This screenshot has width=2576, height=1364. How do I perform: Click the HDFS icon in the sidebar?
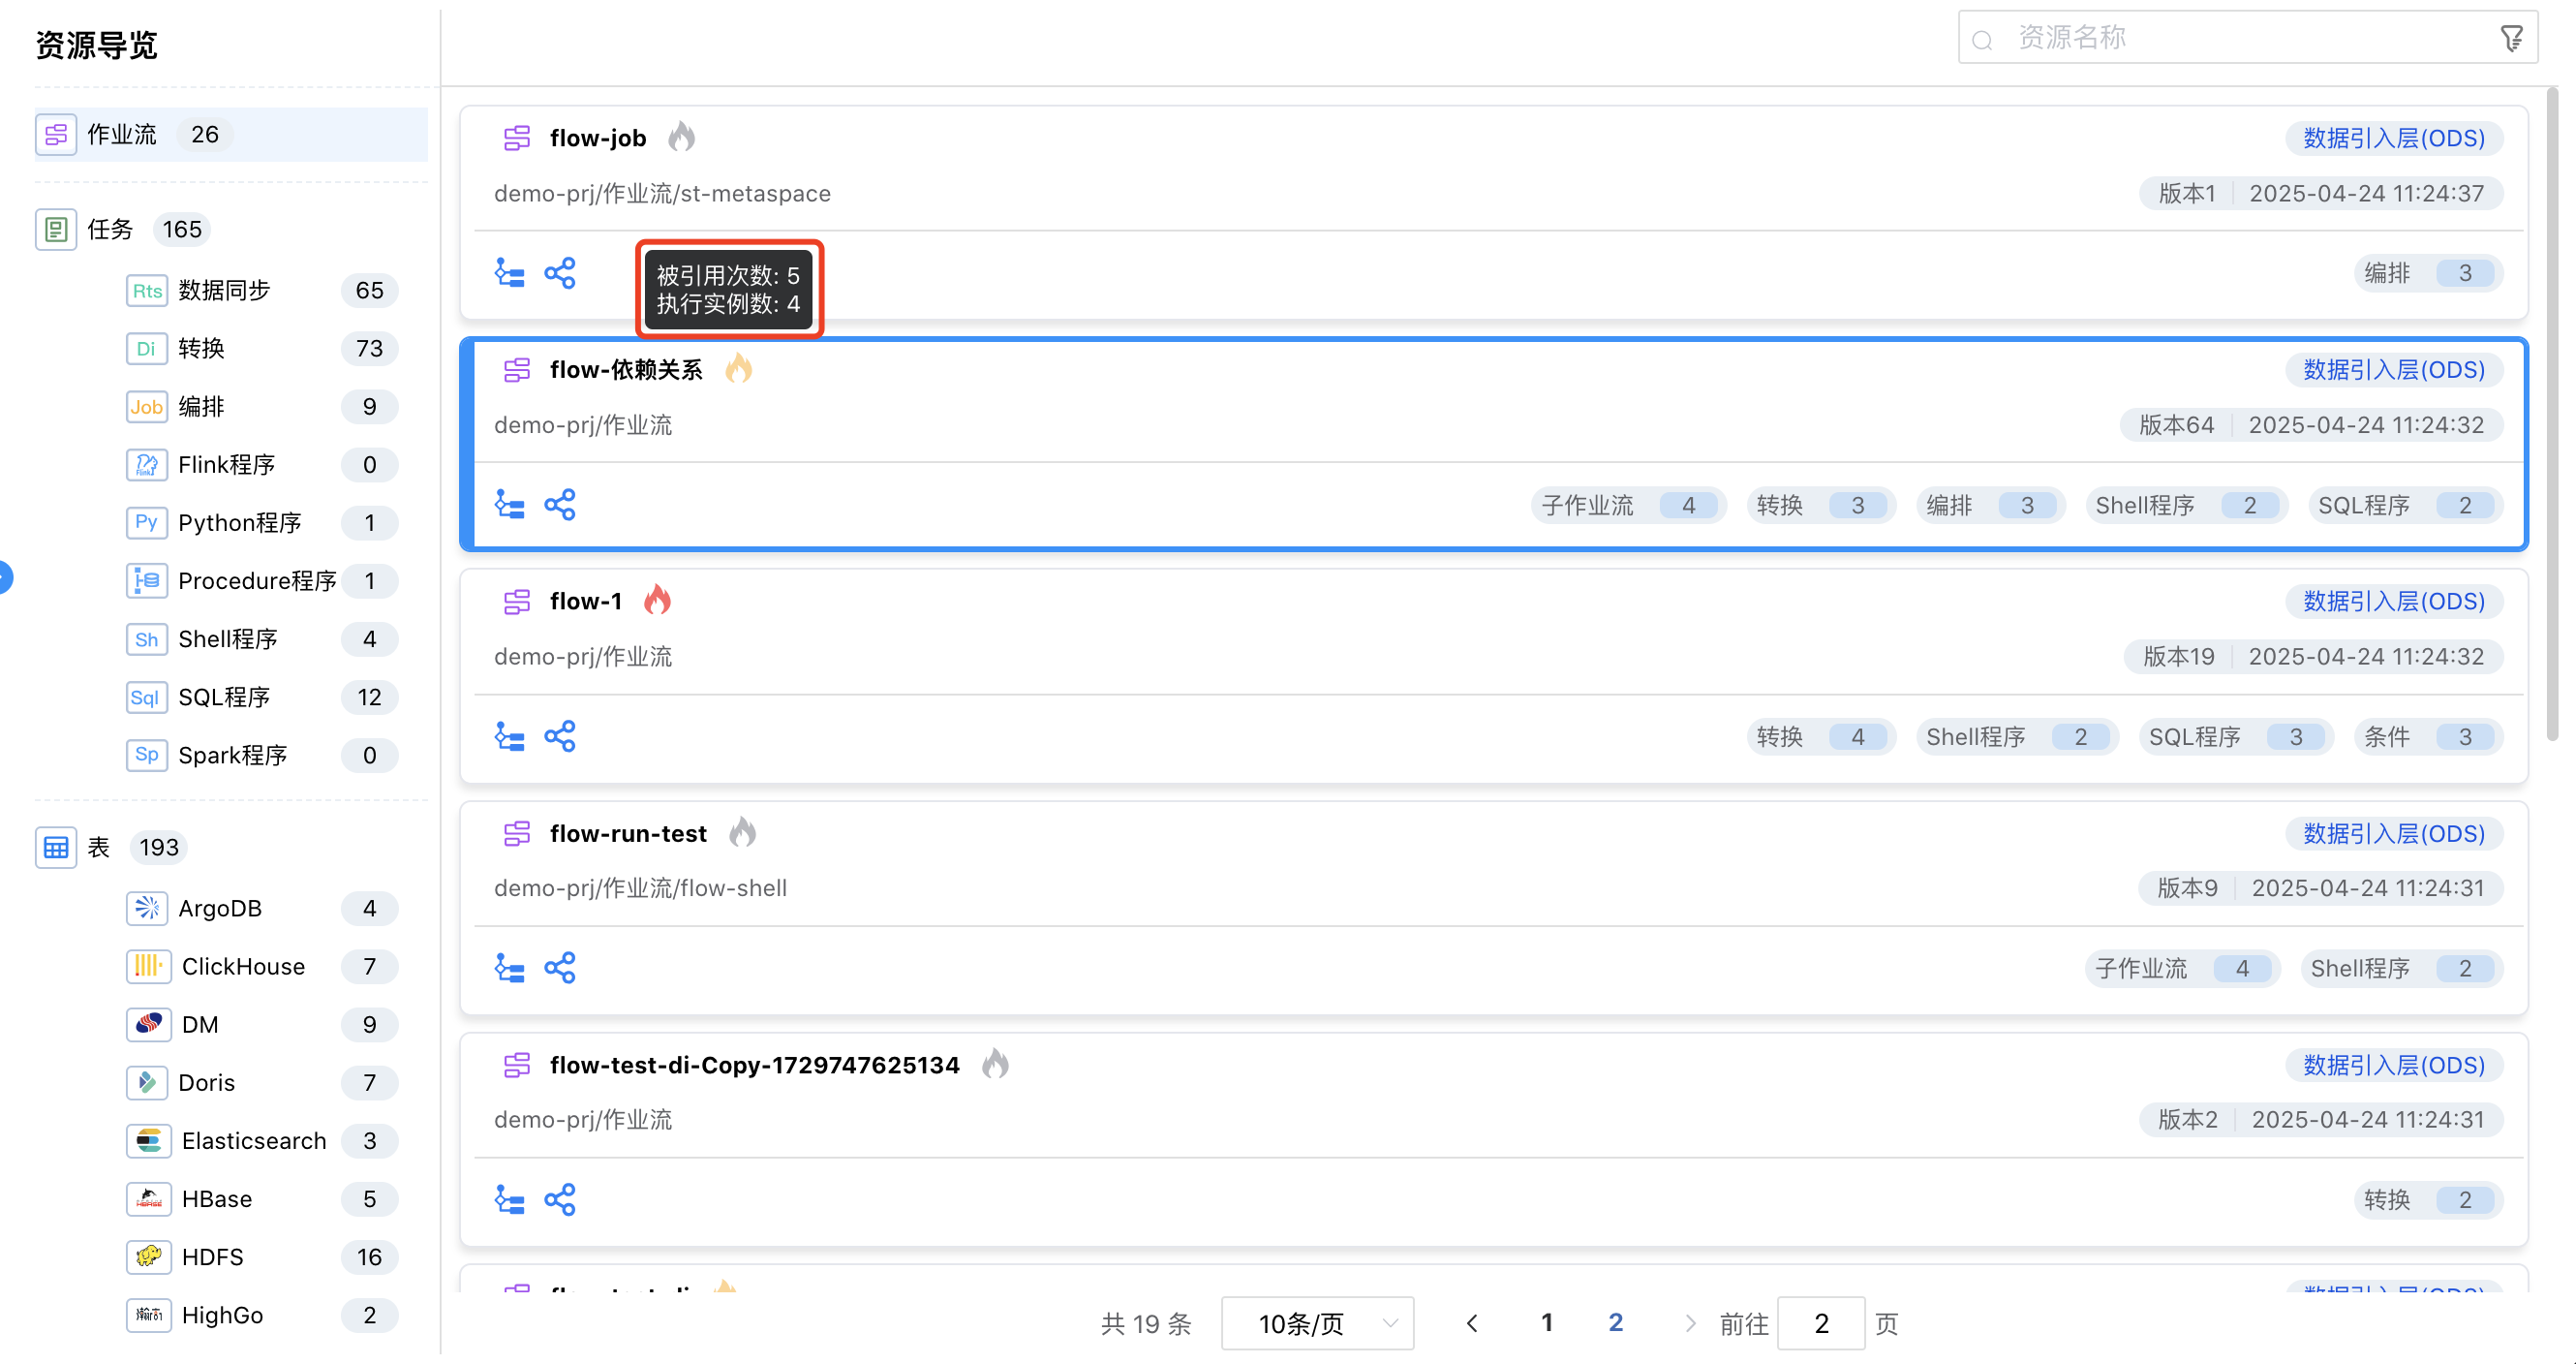[148, 1257]
